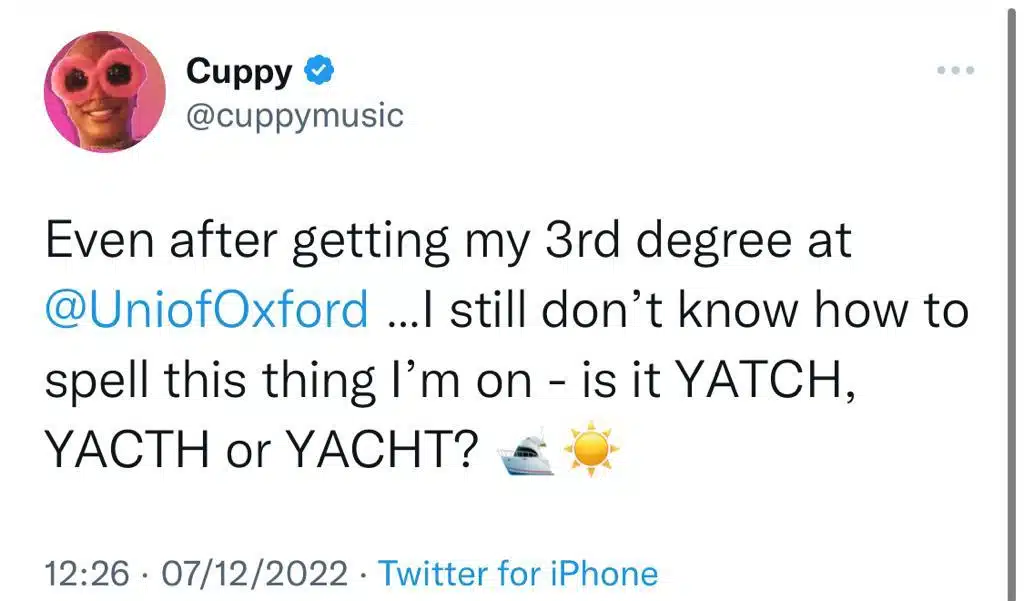Click the @cuppymusic handle
This screenshot has width=1024, height=601.
294,114
